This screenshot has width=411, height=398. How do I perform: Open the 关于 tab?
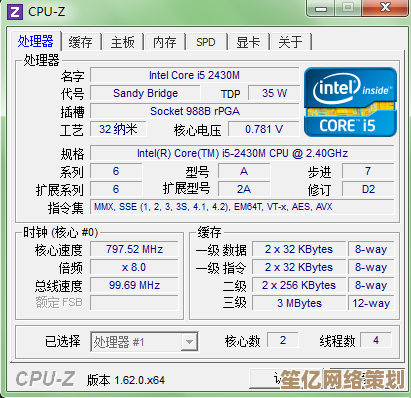[x=290, y=42]
